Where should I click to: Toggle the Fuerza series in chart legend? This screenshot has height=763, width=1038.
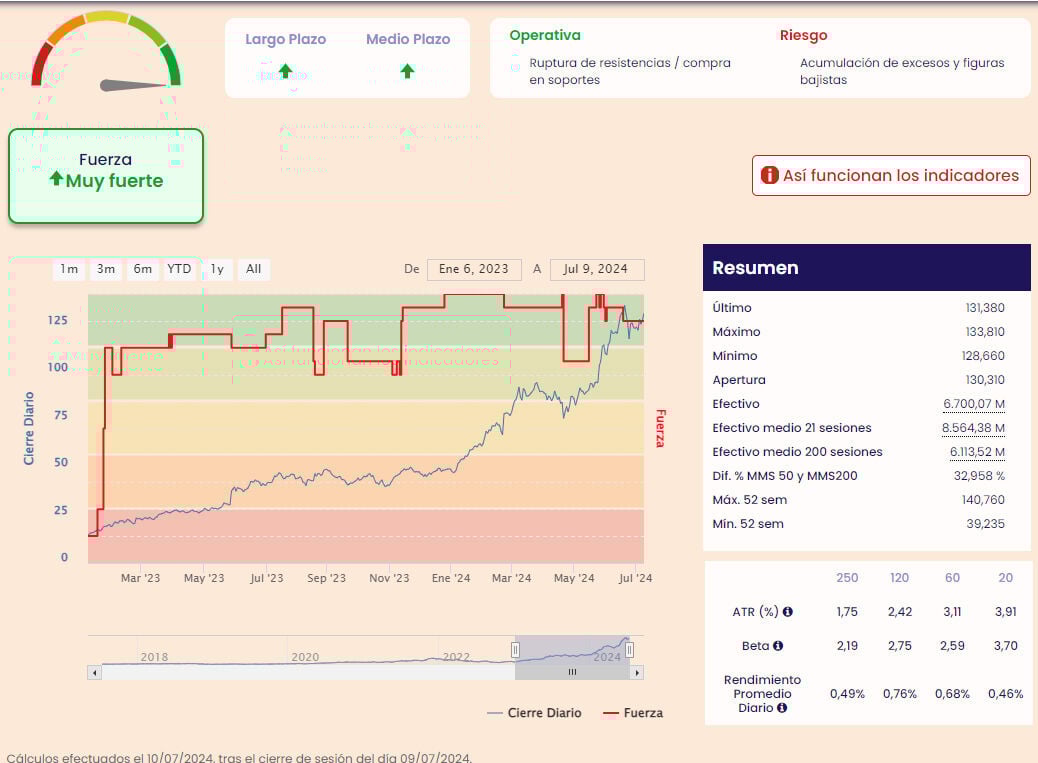coord(633,713)
